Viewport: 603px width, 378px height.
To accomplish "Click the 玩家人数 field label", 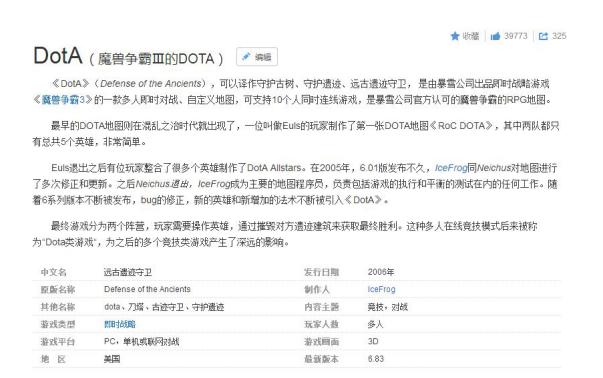I will (x=321, y=324).
